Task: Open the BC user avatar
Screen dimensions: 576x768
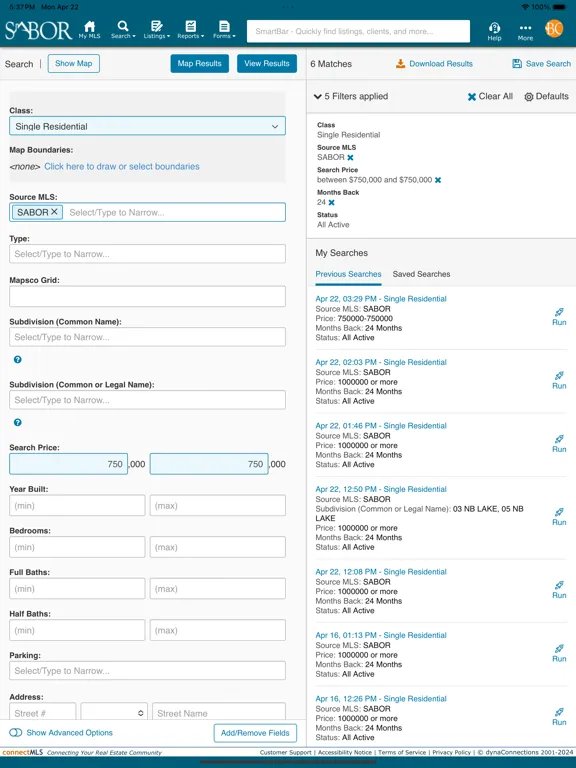Action: tap(554, 29)
